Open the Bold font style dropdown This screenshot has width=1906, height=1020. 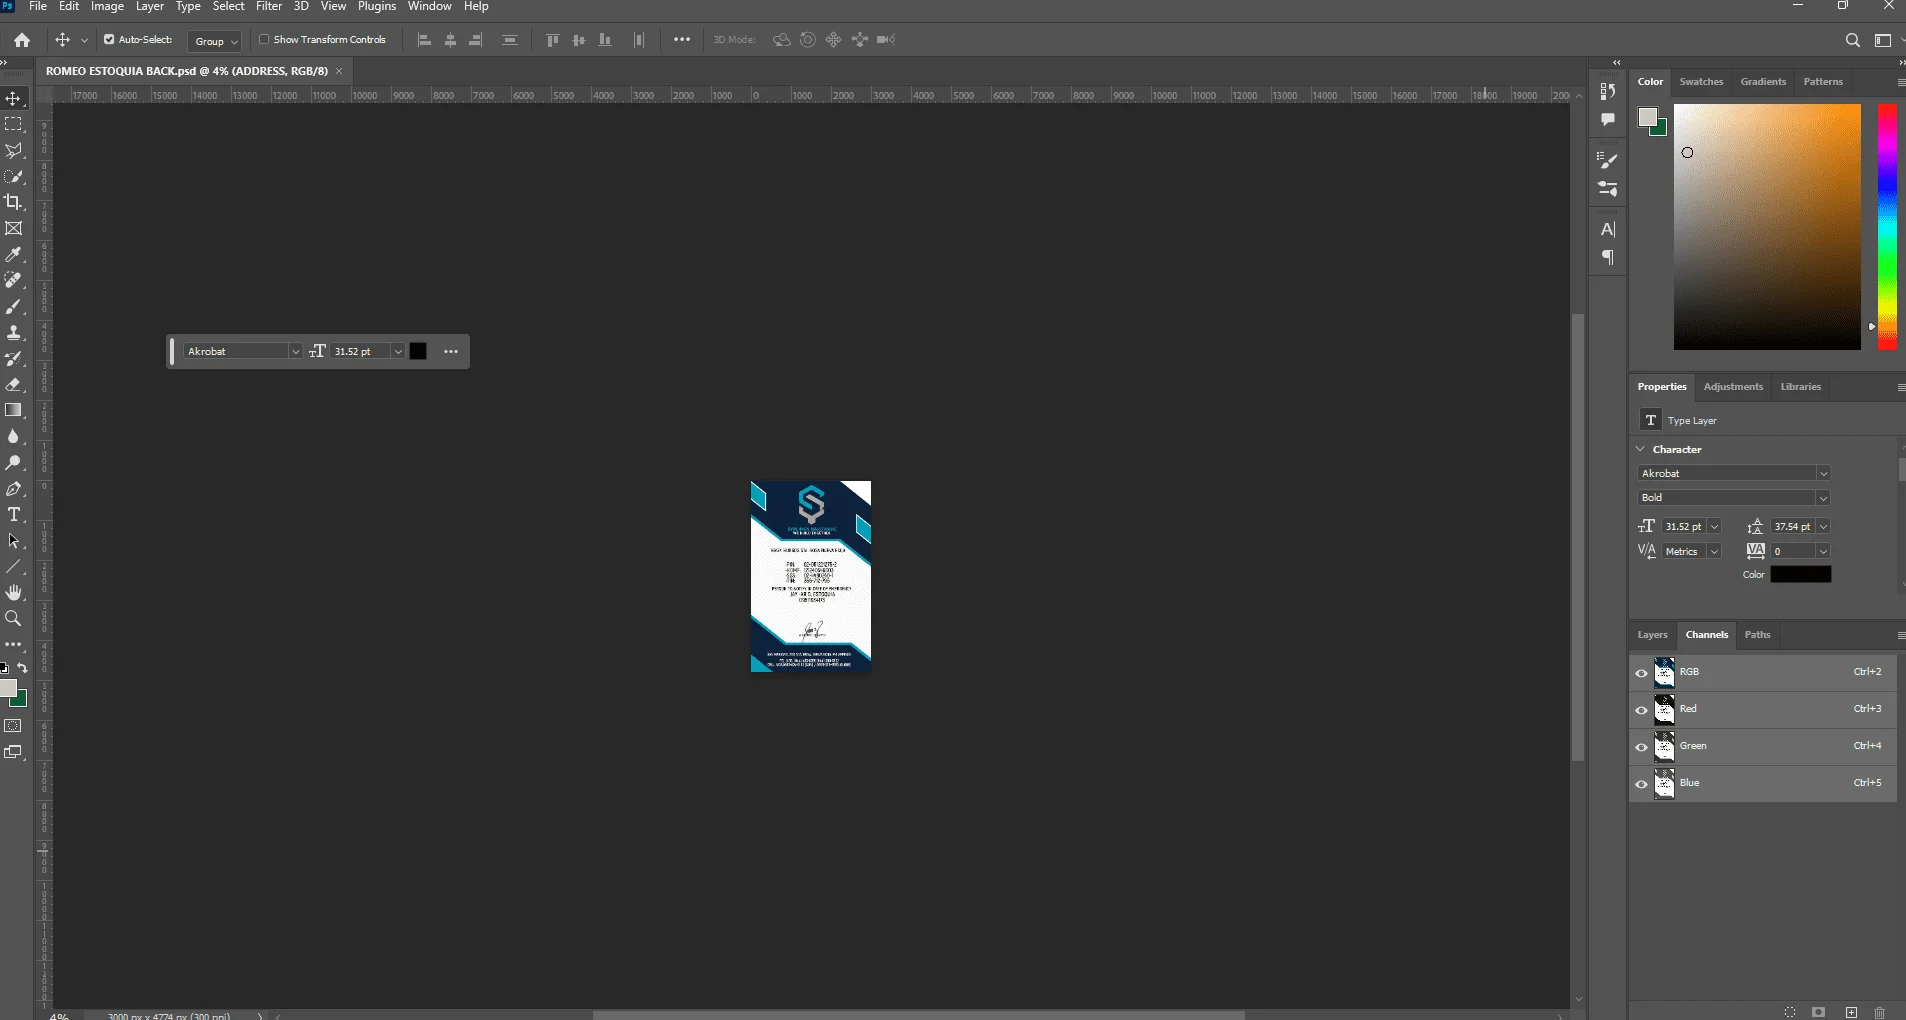pos(1823,498)
